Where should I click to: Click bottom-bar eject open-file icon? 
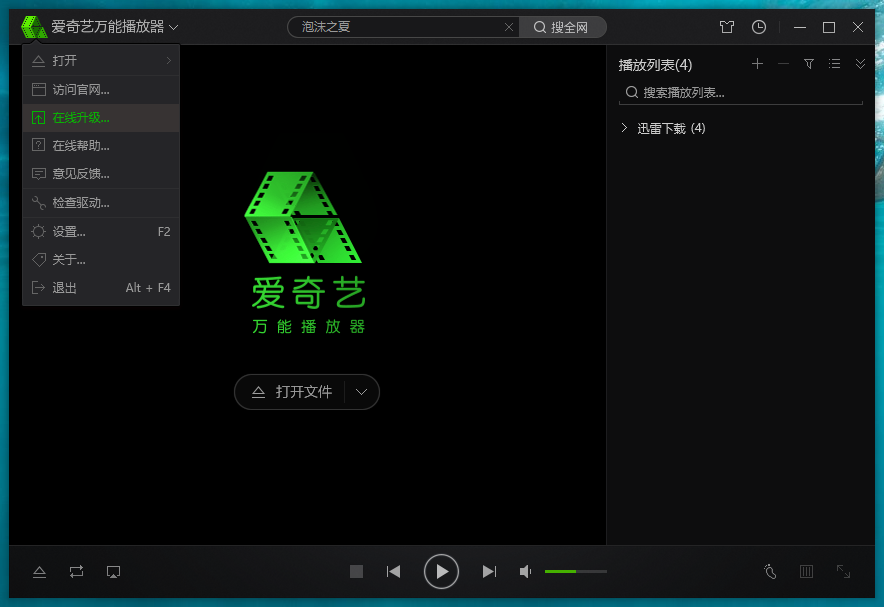[x=39, y=572]
